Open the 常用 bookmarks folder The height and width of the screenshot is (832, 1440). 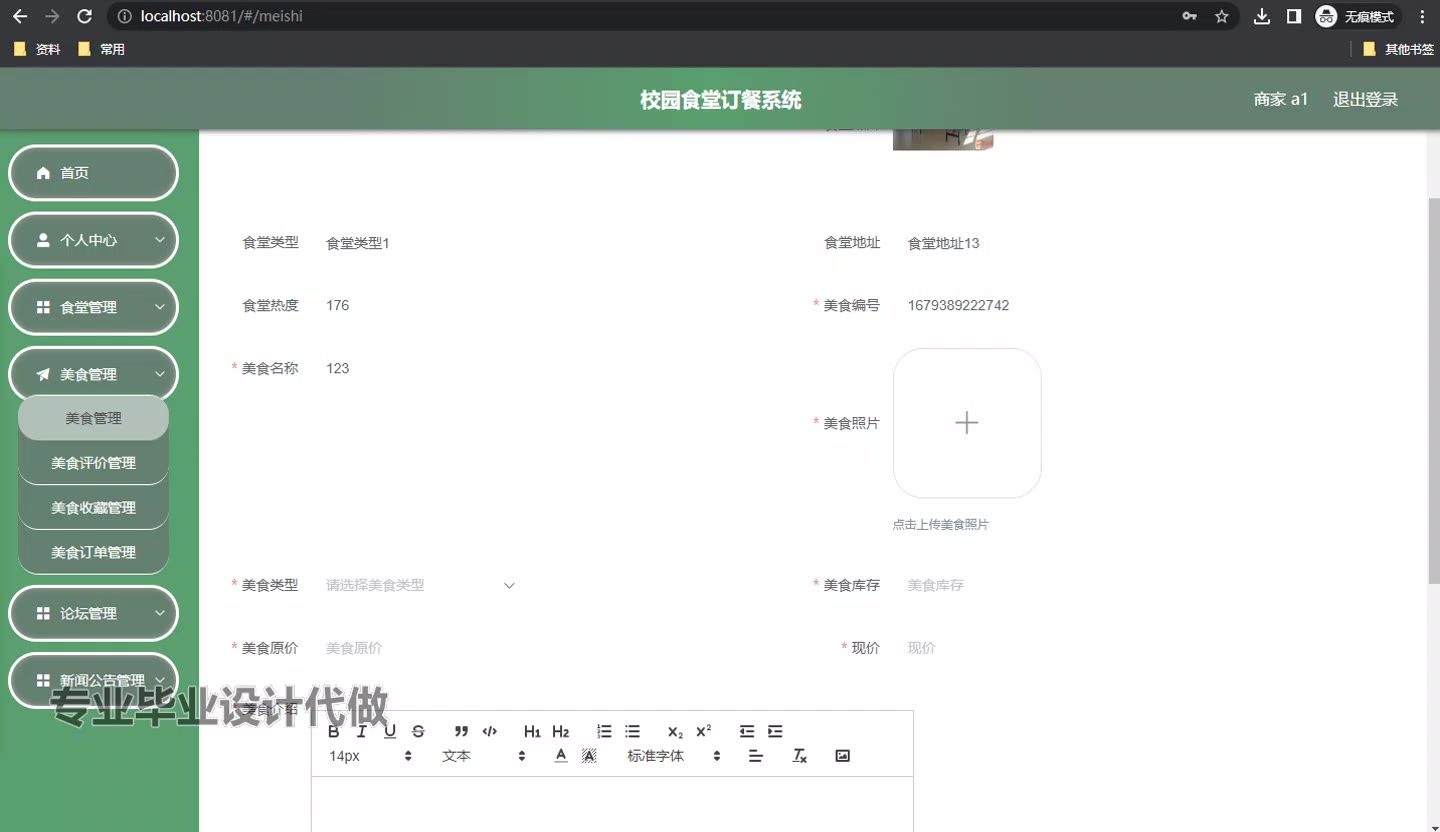(101, 49)
